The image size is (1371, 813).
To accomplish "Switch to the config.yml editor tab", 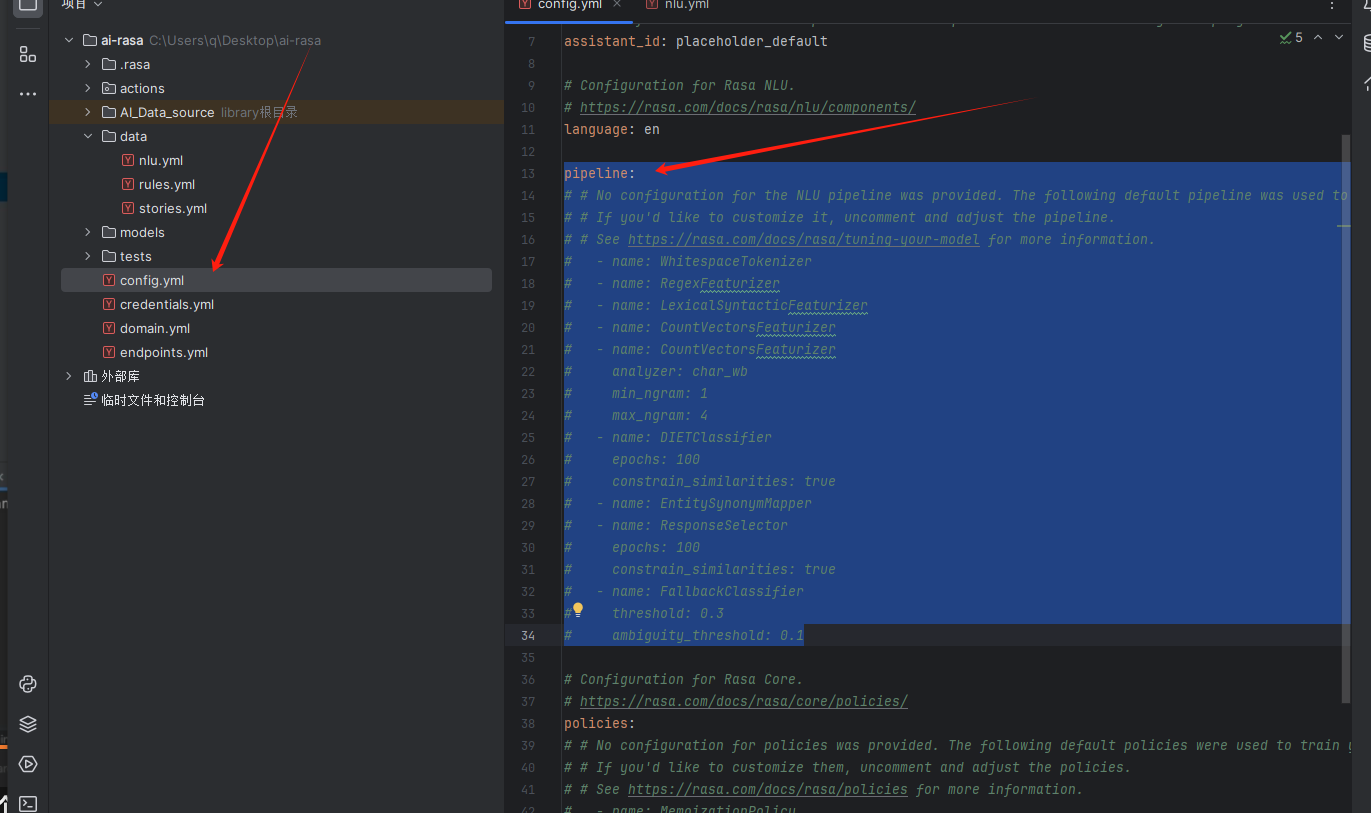I will click(568, 6).
